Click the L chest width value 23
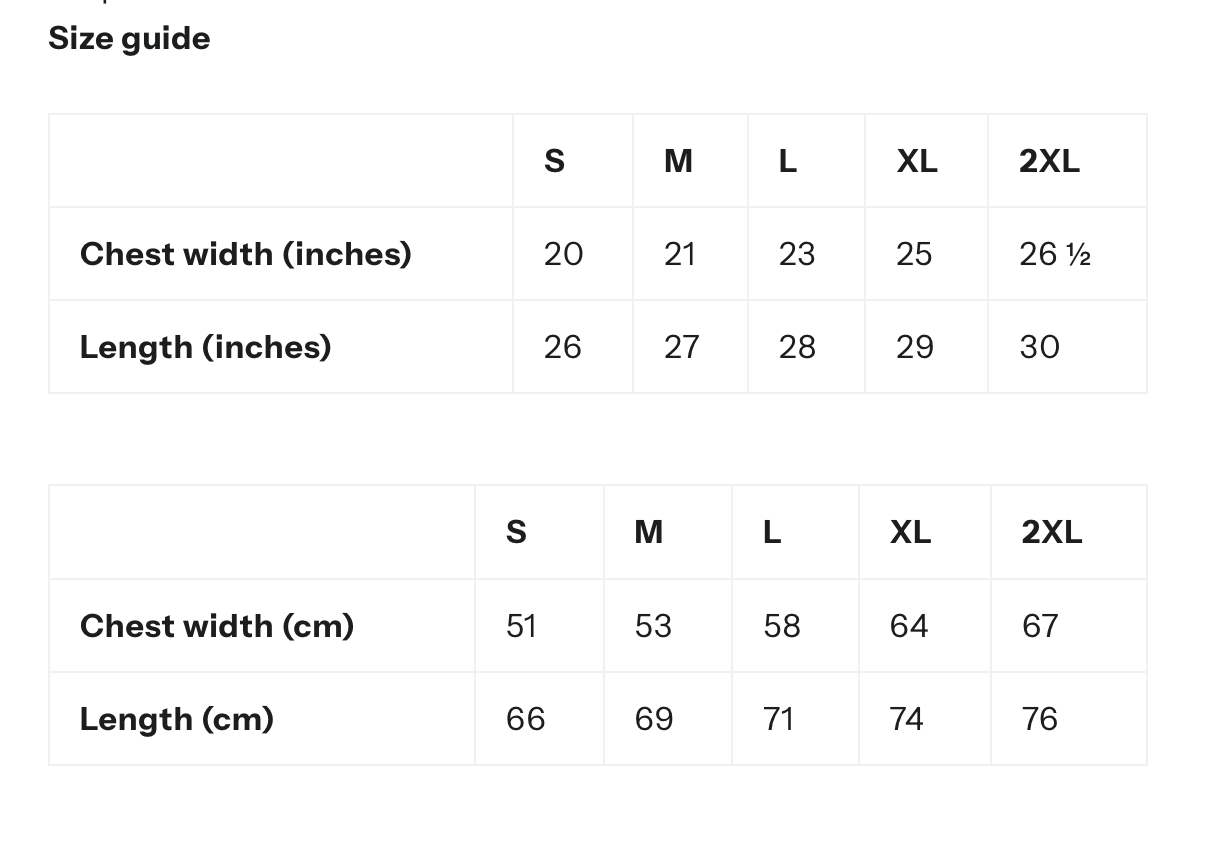 tap(797, 254)
